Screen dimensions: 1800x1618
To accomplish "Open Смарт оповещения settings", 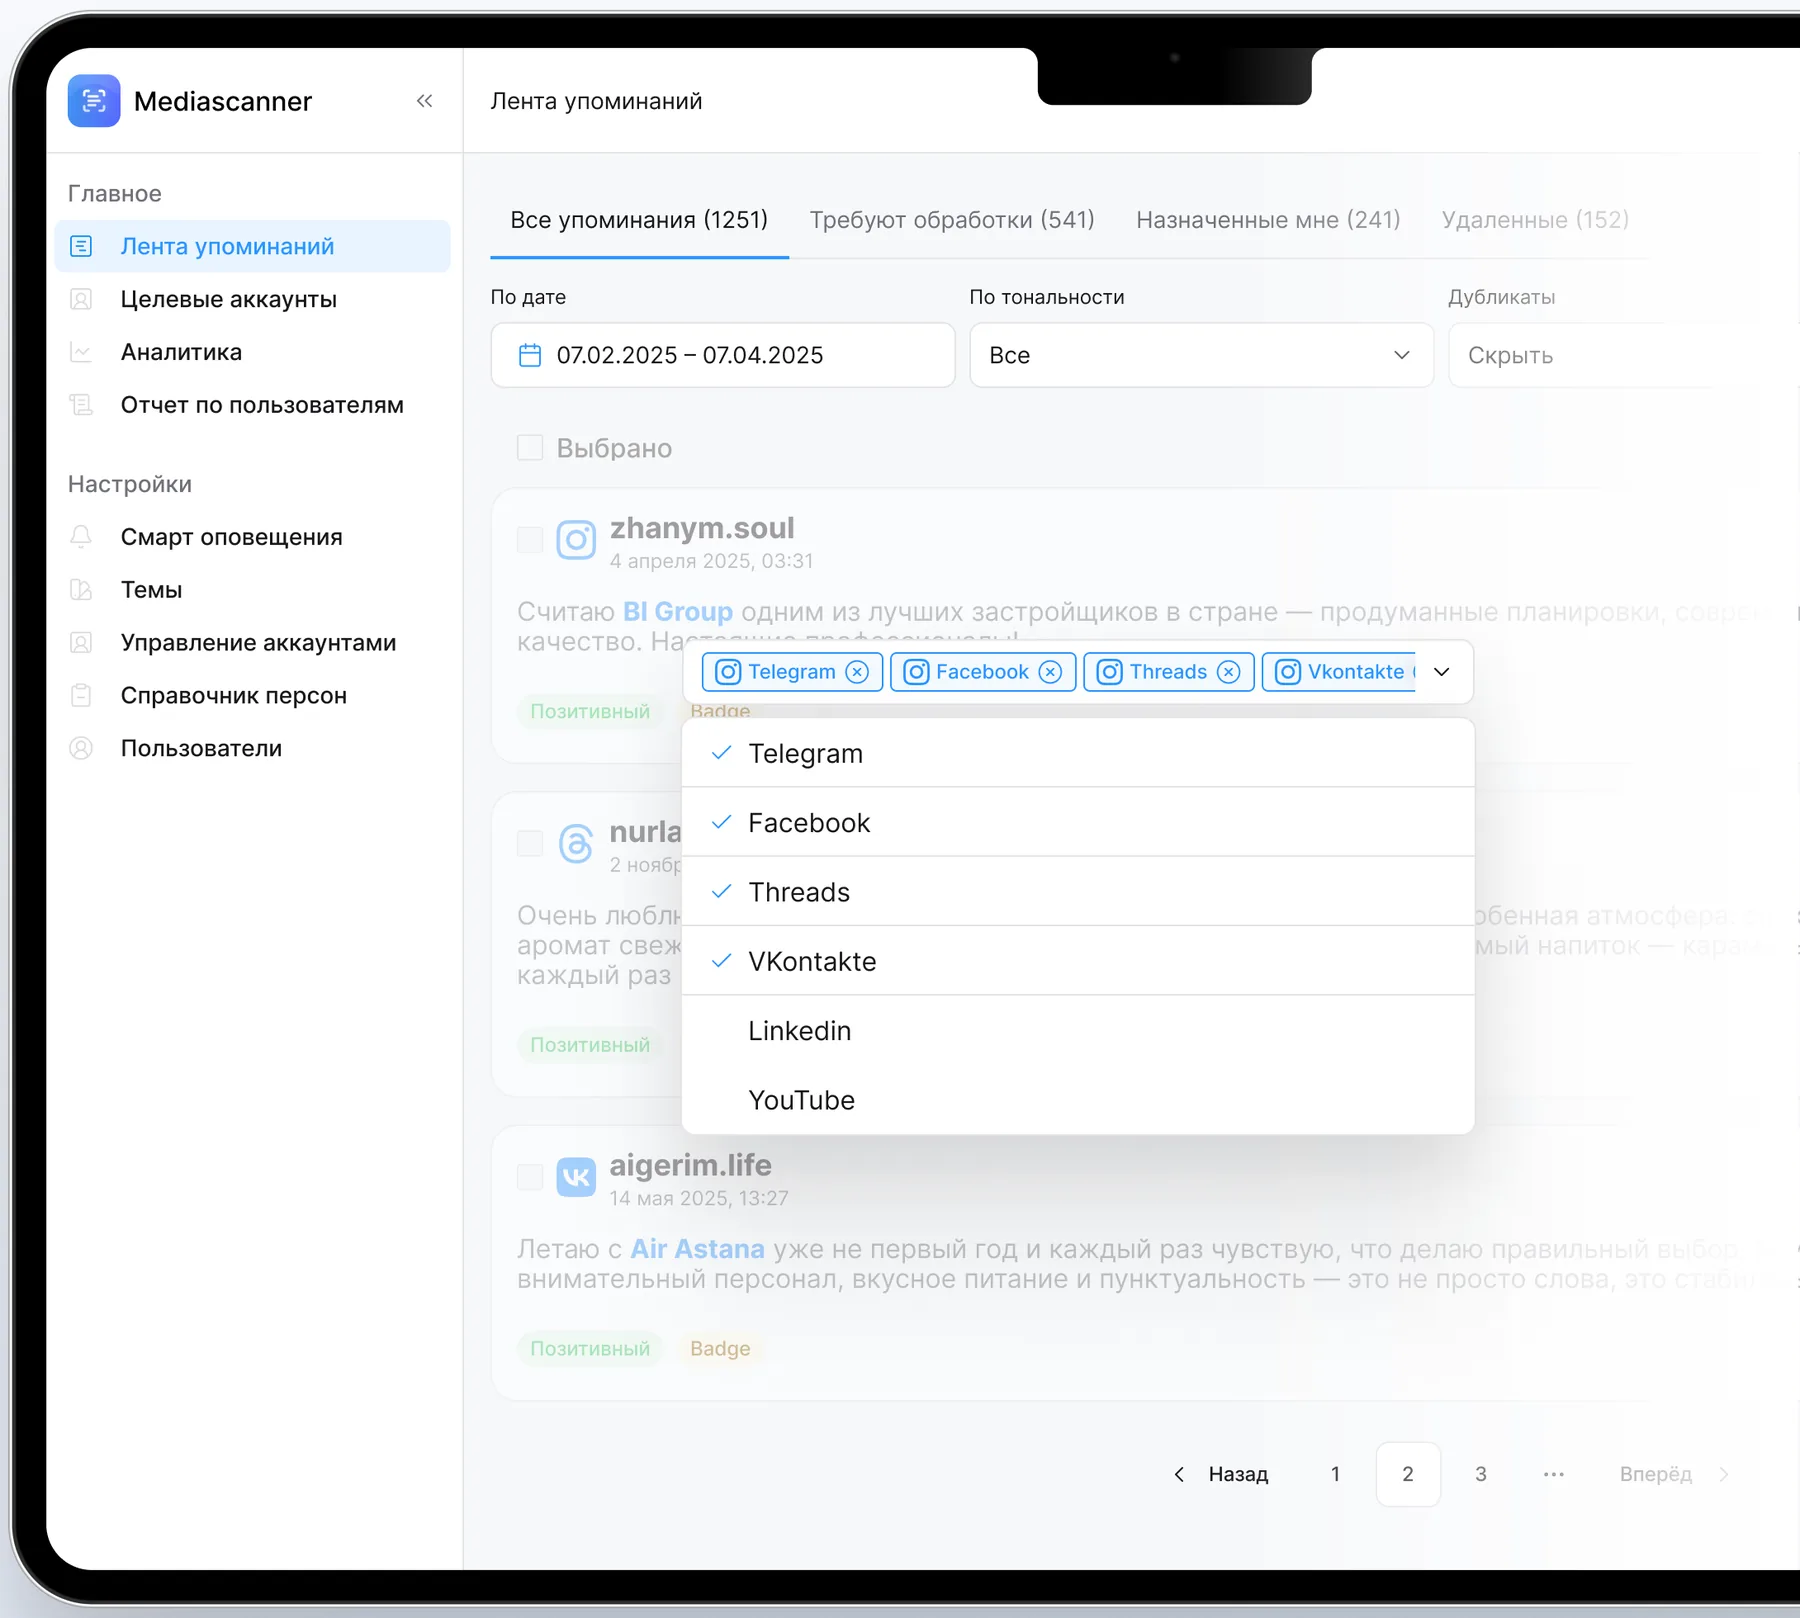I will click(x=252, y=537).
